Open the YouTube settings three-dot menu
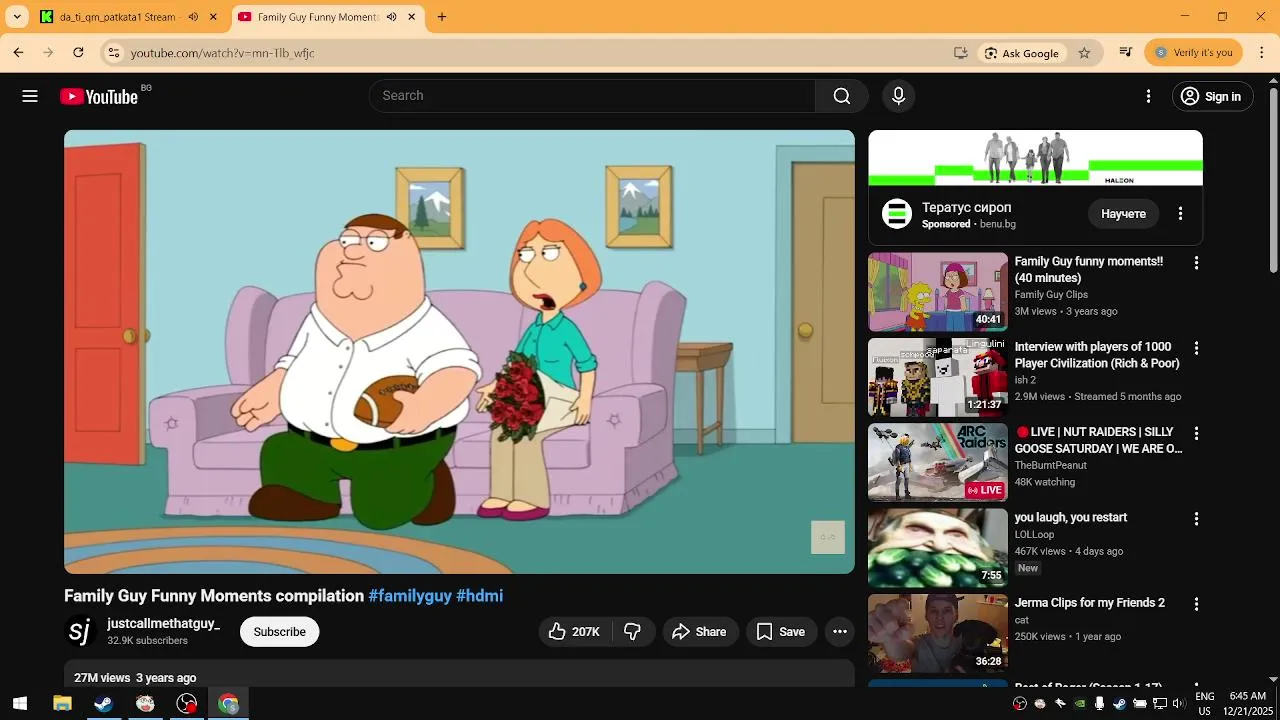 [x=1148, y=96]
